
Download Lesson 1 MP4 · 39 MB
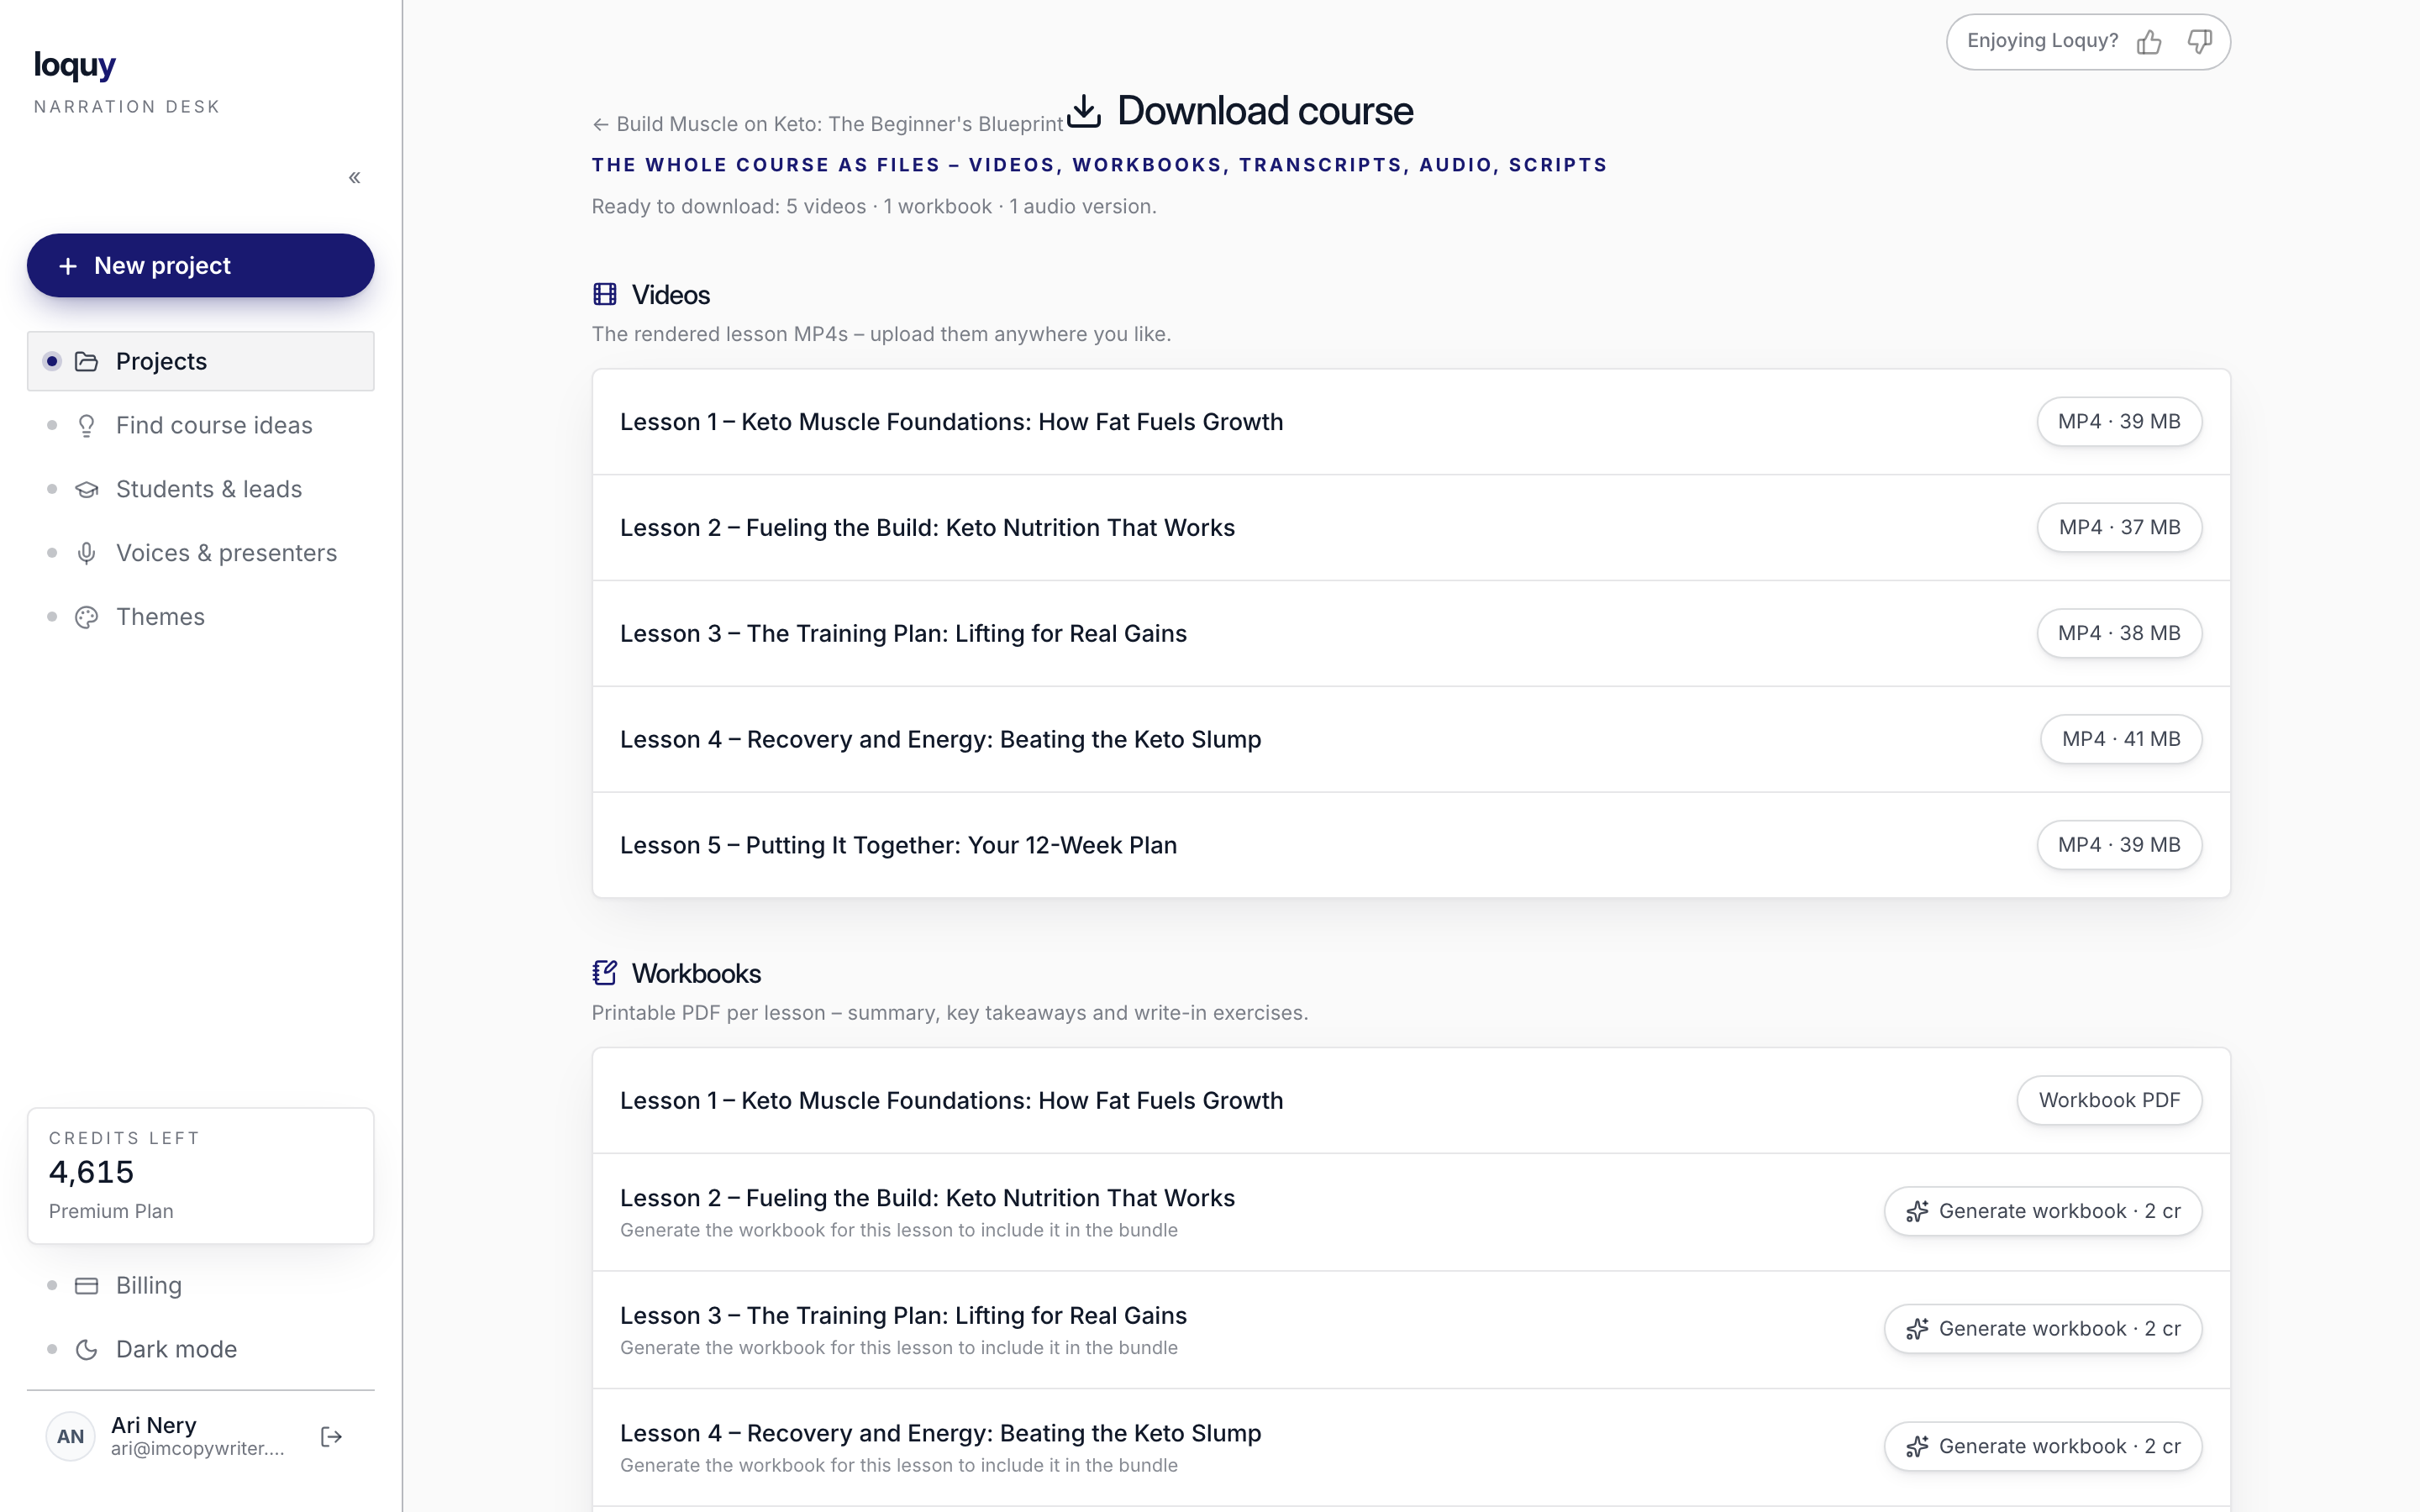click(2119, 422)
